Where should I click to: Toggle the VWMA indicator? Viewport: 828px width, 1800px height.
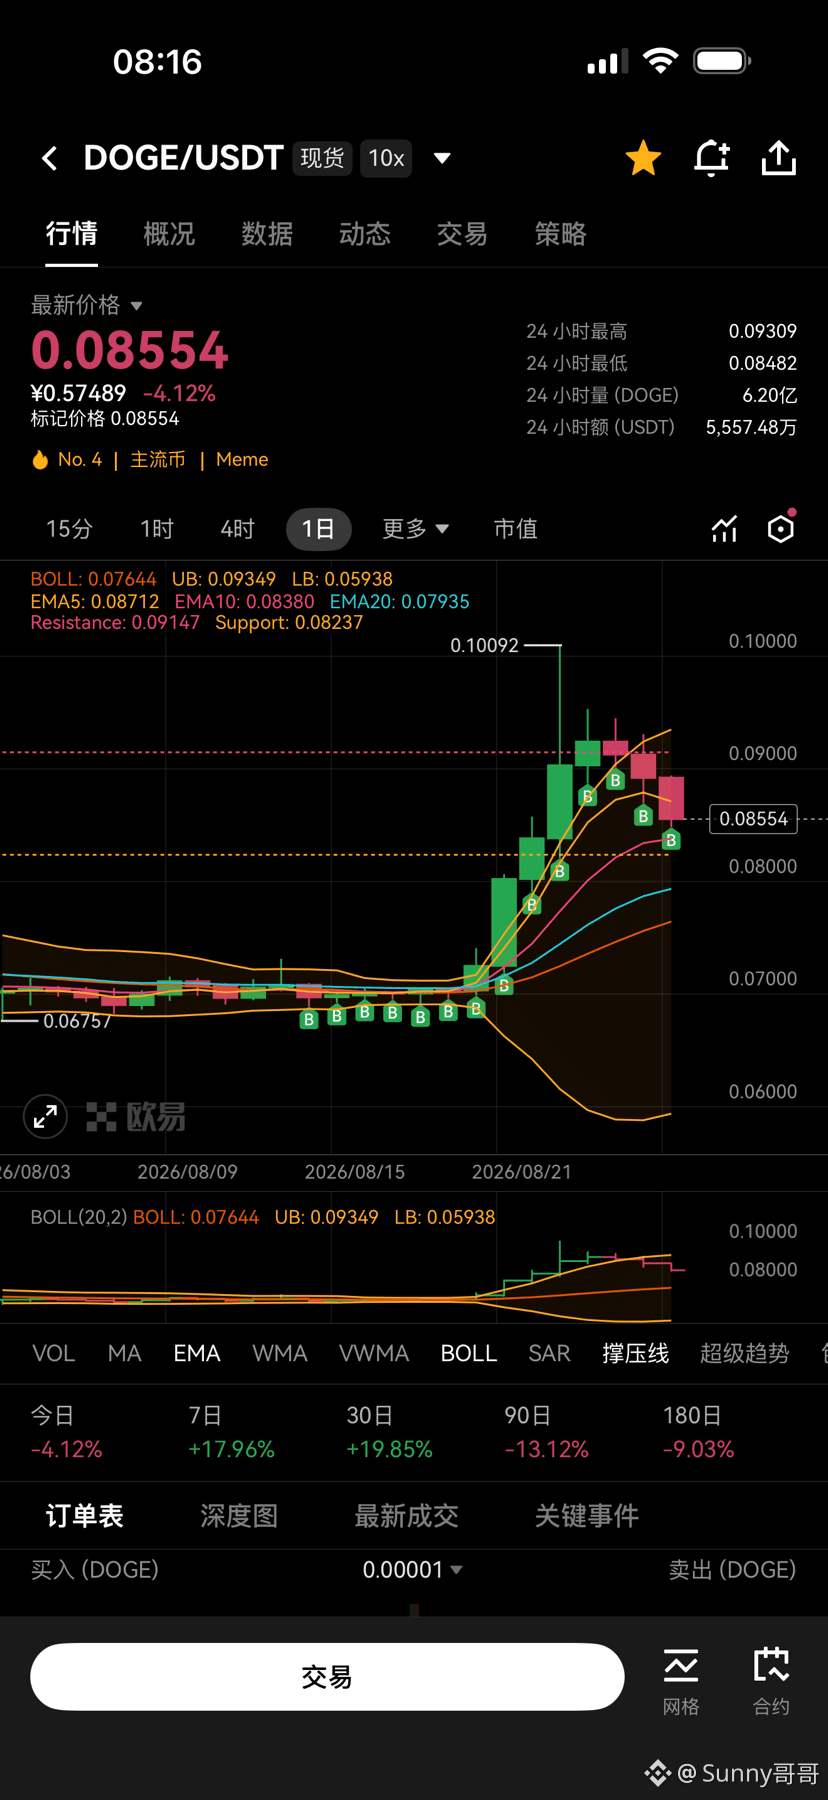pyautogui.click(x=373, y=1354)
